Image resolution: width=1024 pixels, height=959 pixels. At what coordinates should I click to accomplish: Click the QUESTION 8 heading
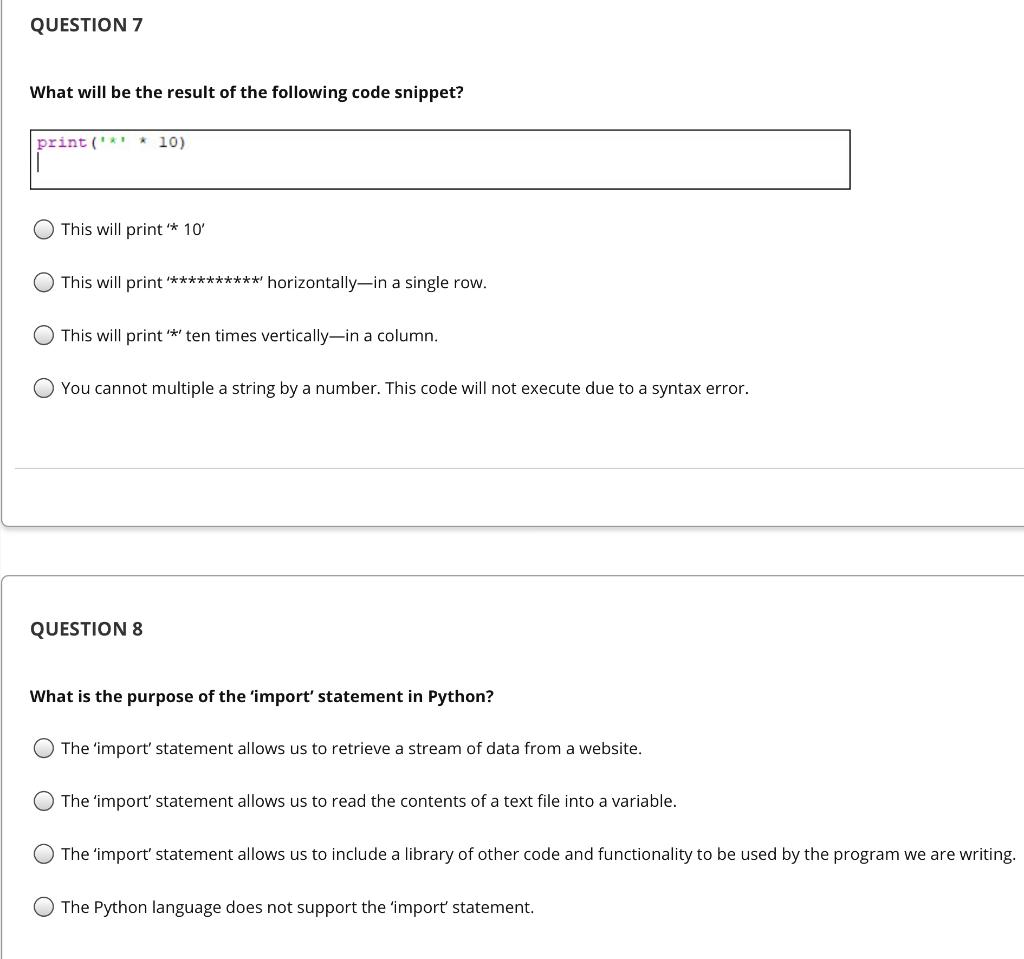[x=86, y=628]
